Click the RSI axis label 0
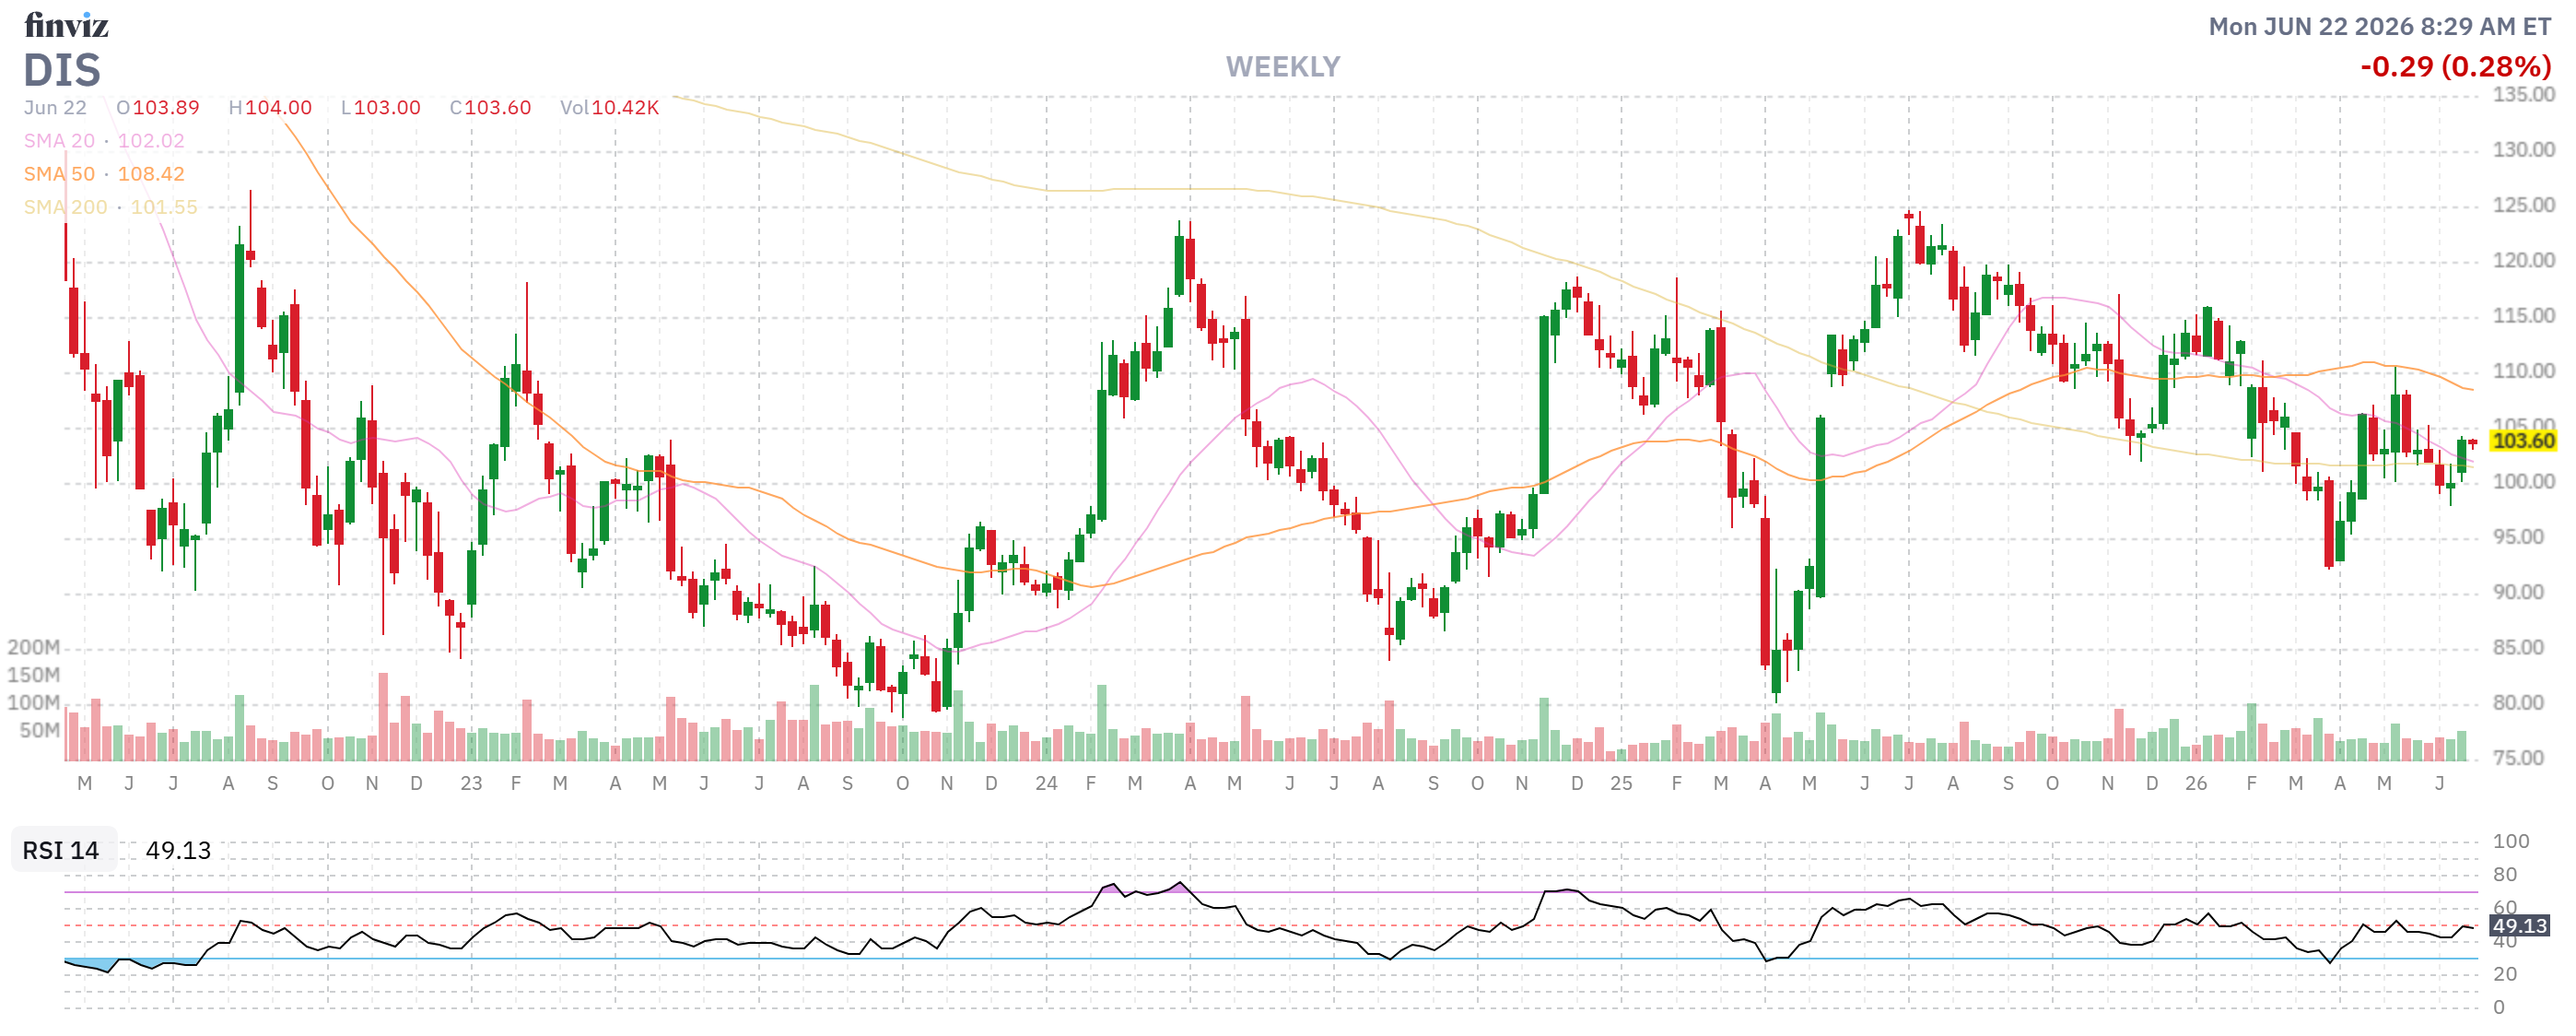The height and width of the screenshot is (1036, 2576). pos(2499,1007)
